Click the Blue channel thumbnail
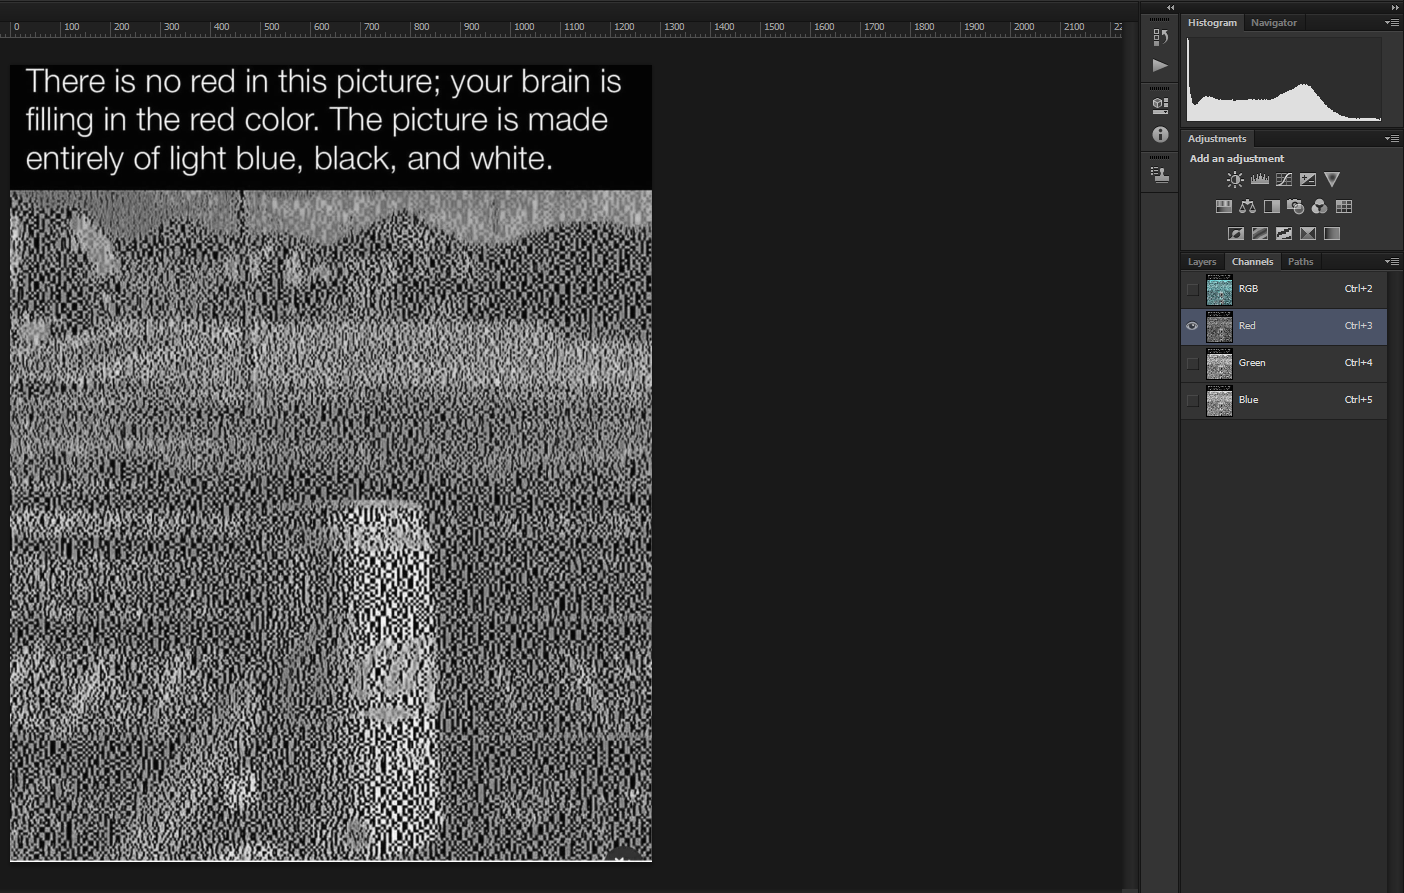The height and width of the screenshot is (893, 1404). (x=1219, y=401)
